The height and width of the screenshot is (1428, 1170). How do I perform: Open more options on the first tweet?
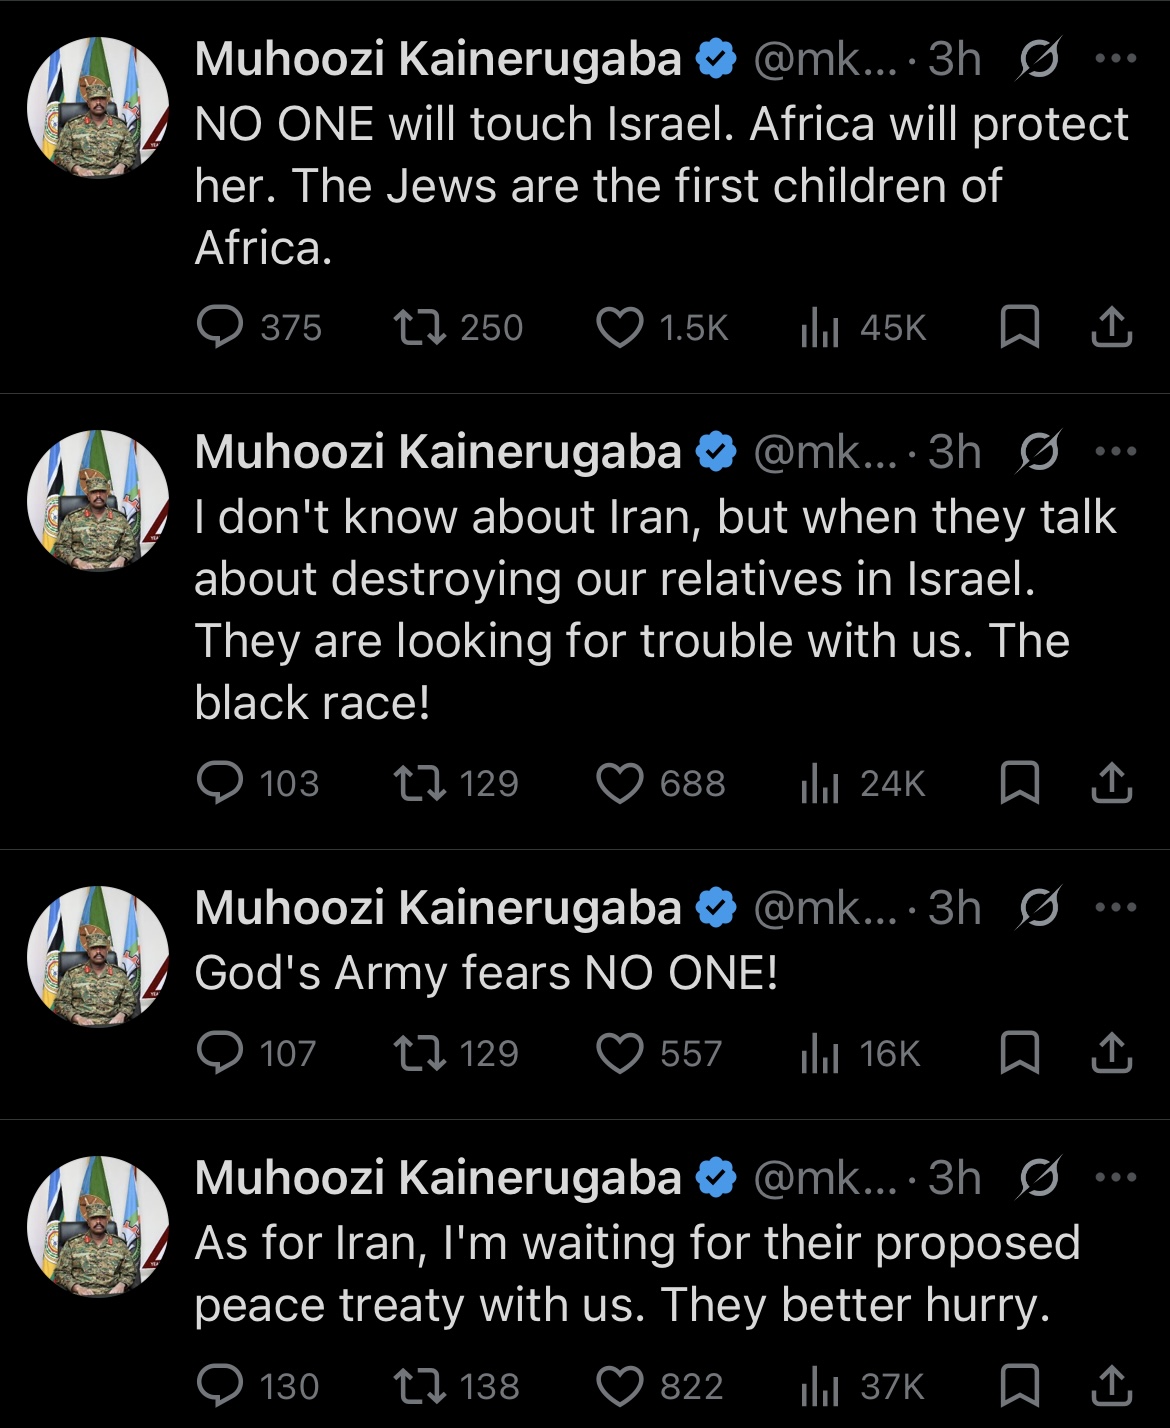[1116, 59]
